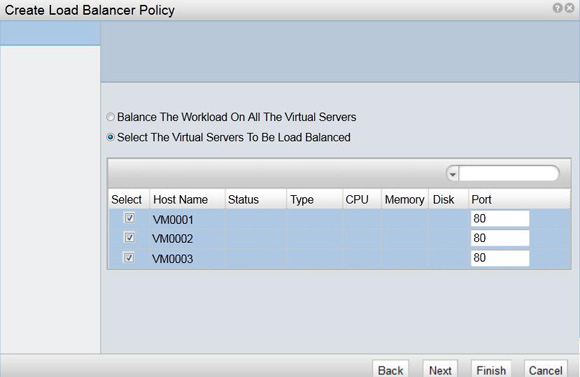Select the VM0002 host row
The height and width of the screenshot is (377, 580).
click(x=339, y=239)
